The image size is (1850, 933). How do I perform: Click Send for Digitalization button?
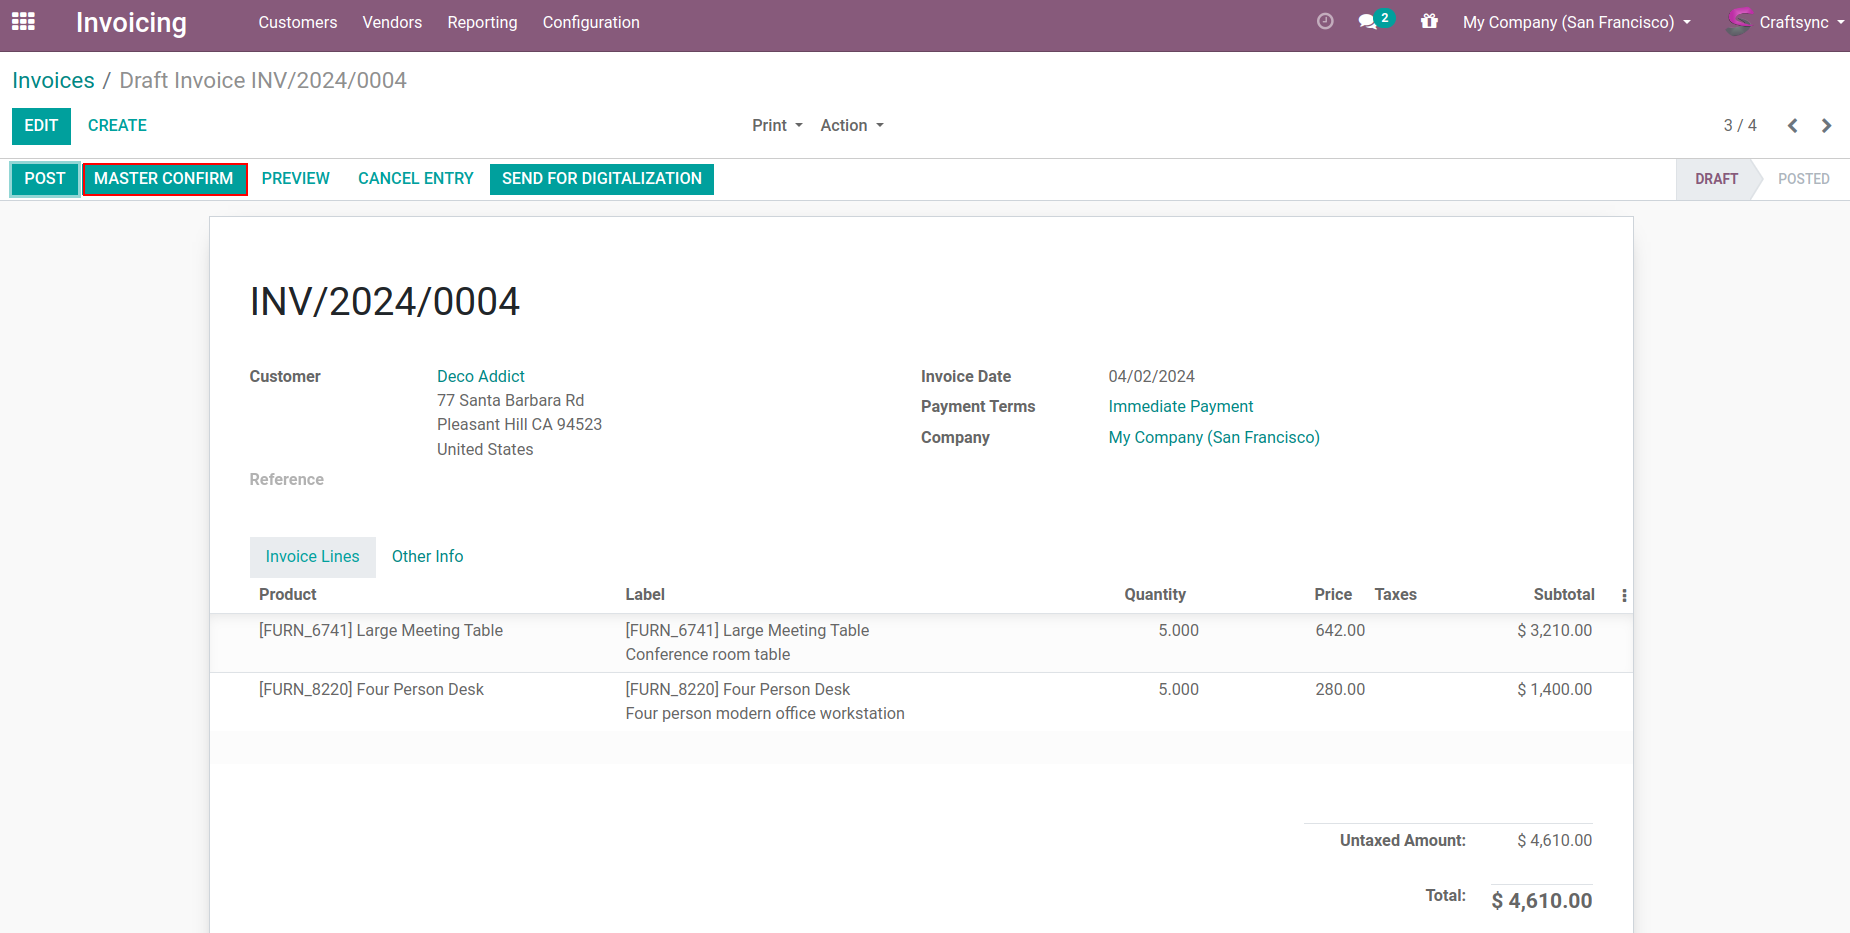pyautogui.click(x=601, y=179)
